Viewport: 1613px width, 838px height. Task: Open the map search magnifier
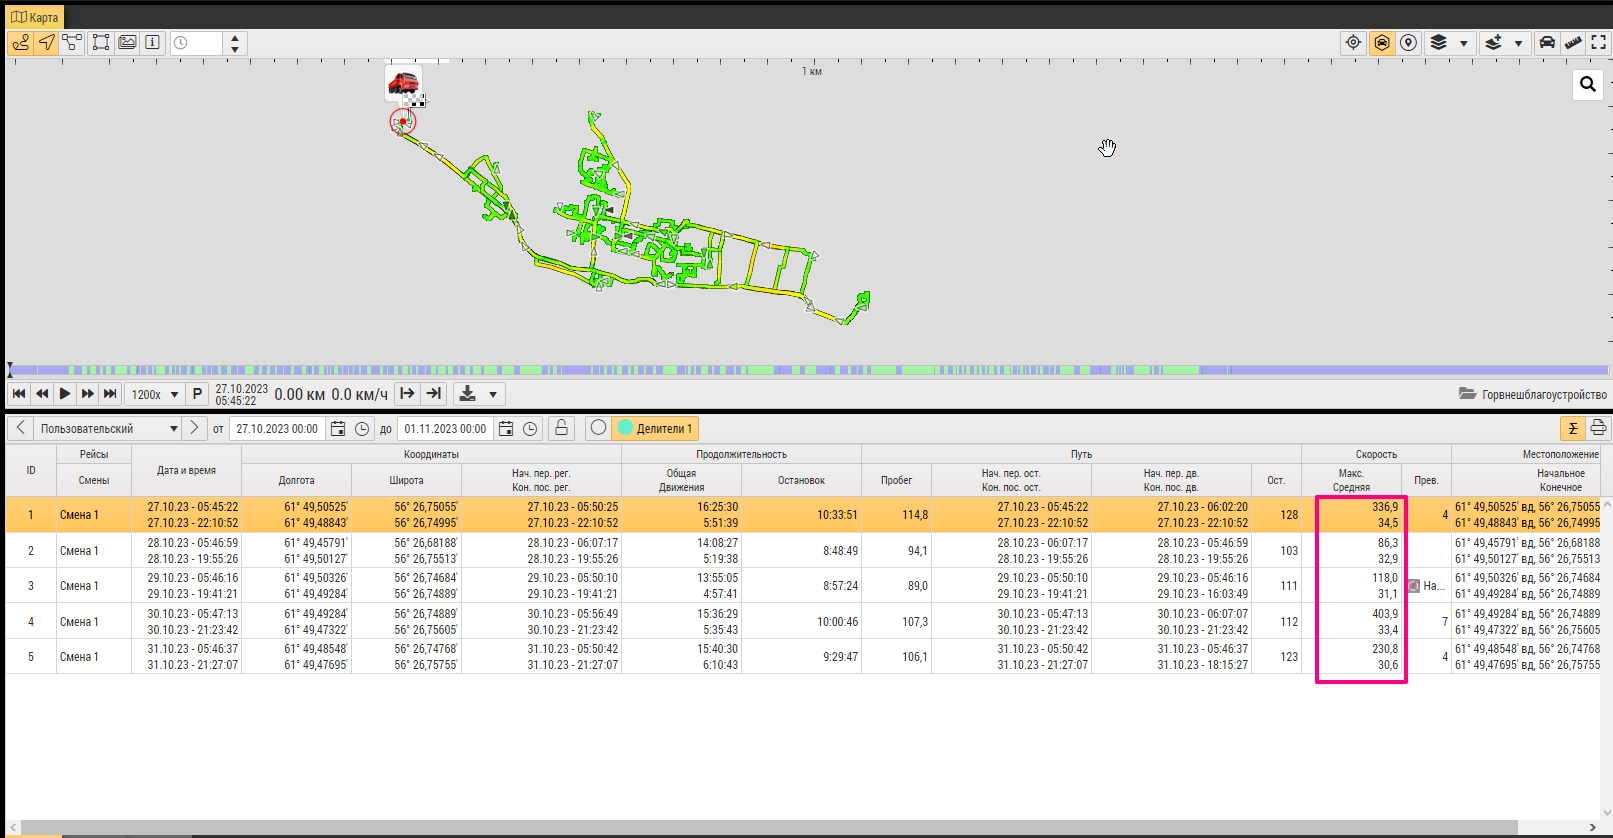(x=1588, y=85)
